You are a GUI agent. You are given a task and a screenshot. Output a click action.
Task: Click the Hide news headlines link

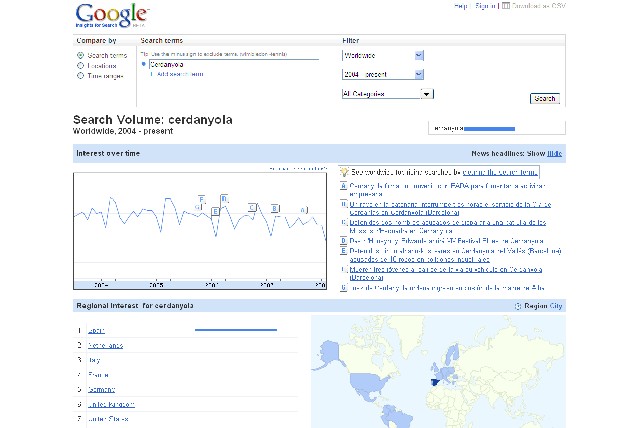554,153
